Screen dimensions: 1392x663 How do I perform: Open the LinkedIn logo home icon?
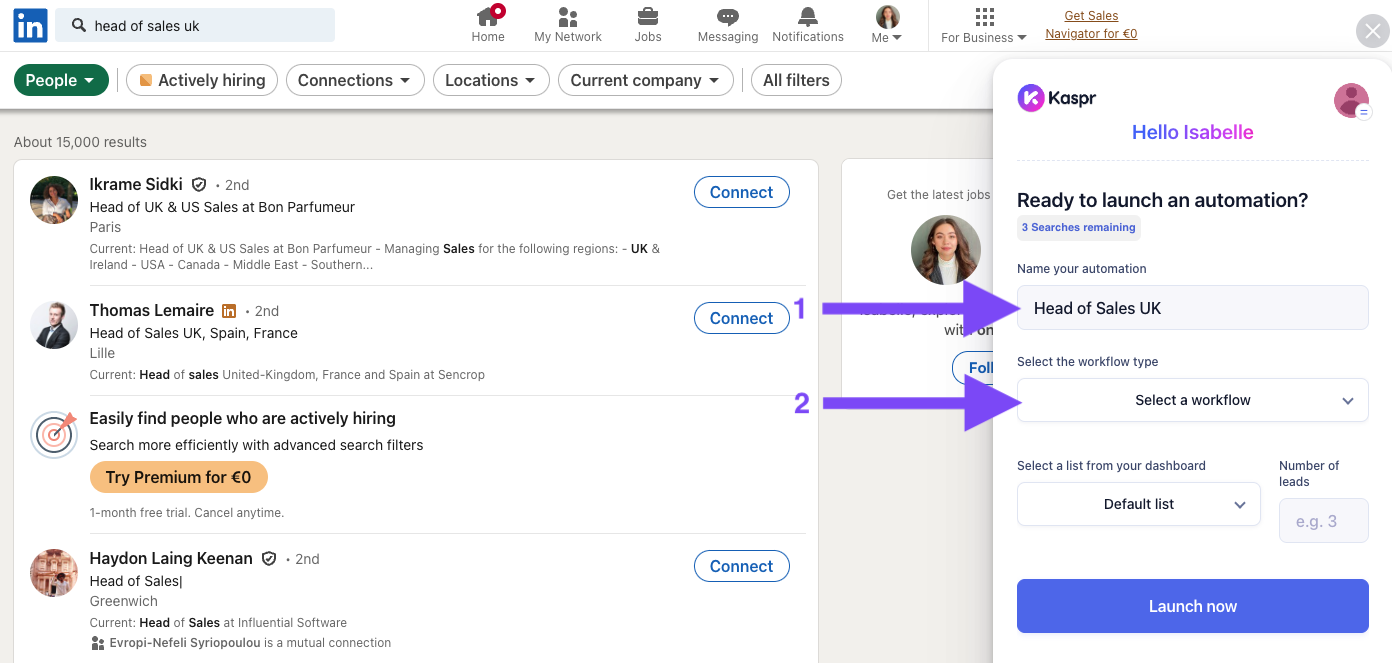(30, 25)
